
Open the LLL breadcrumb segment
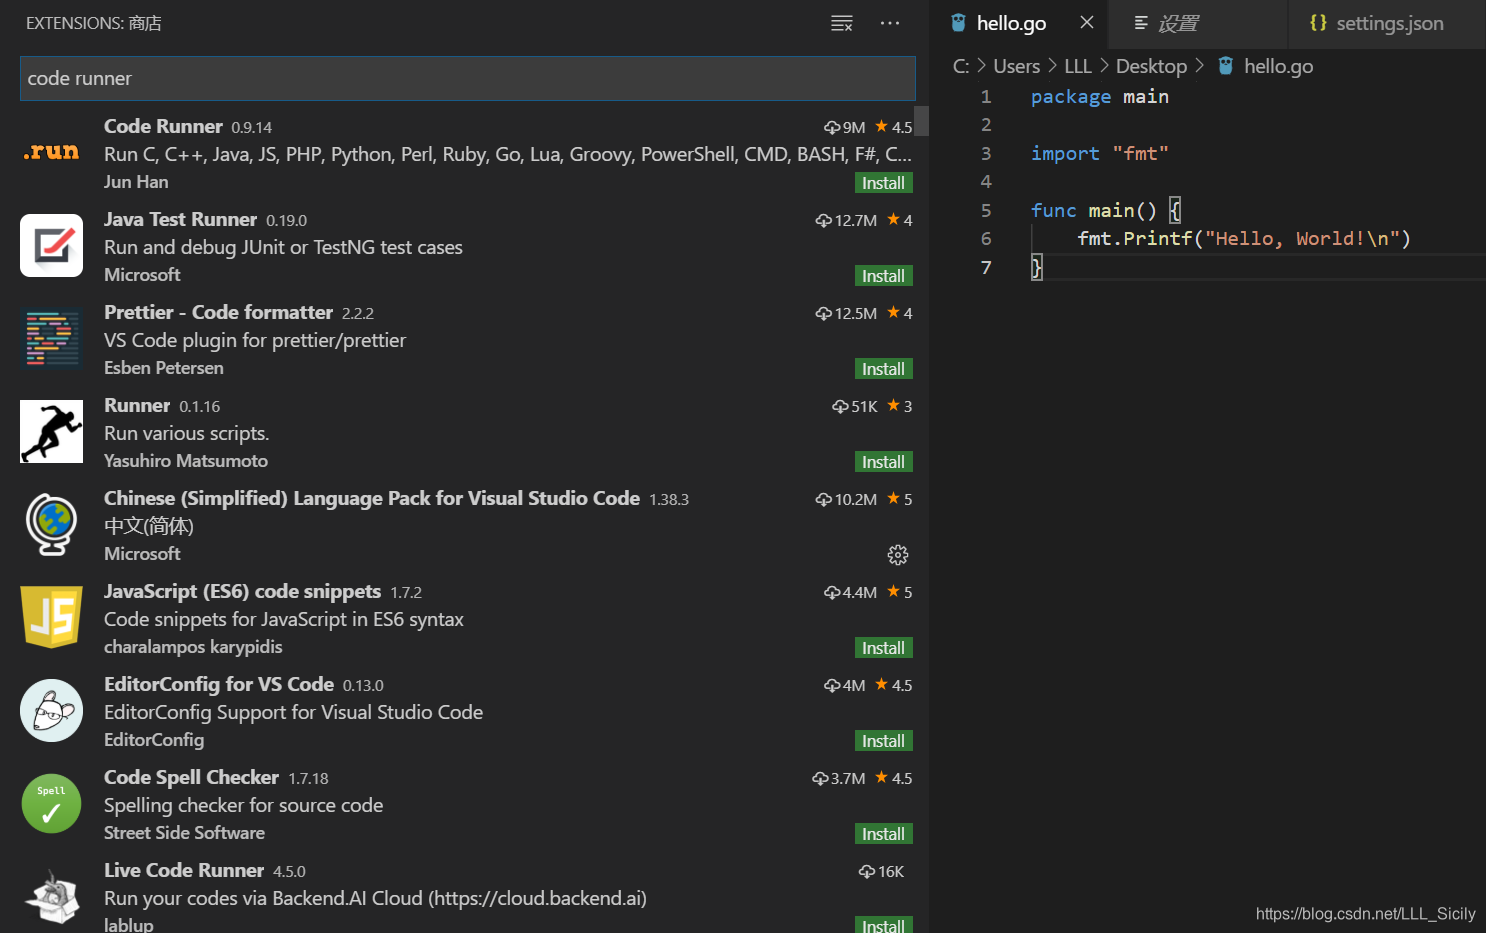pos(1078,66)
